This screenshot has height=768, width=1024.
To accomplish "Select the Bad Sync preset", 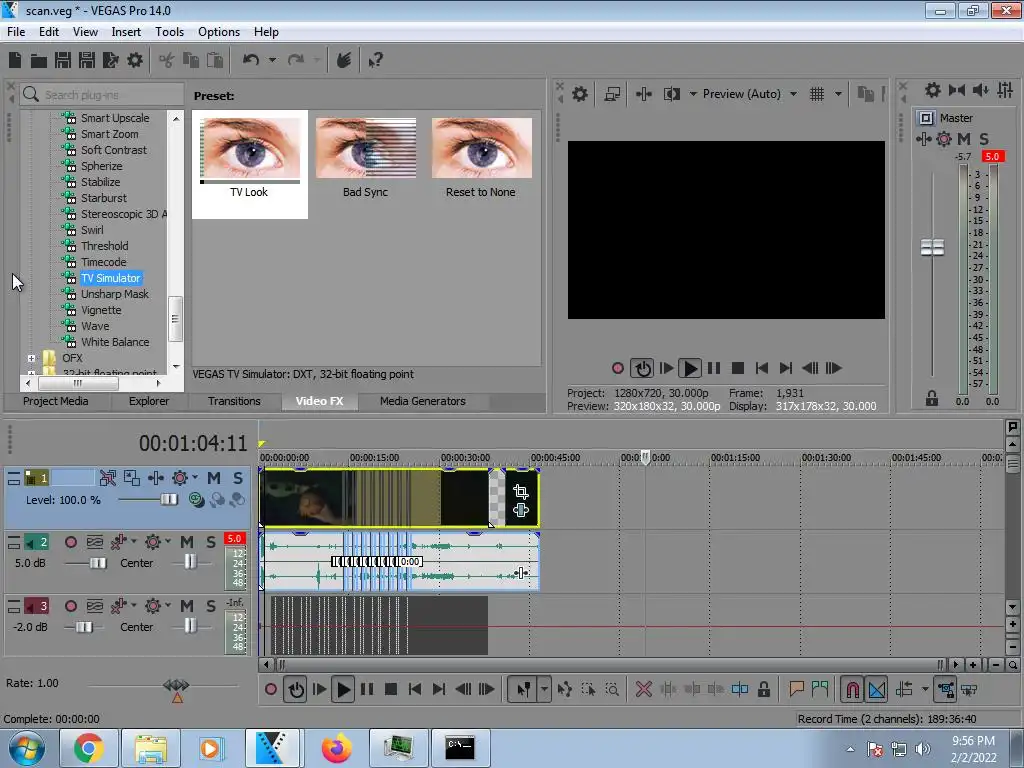I will (366, 158).
